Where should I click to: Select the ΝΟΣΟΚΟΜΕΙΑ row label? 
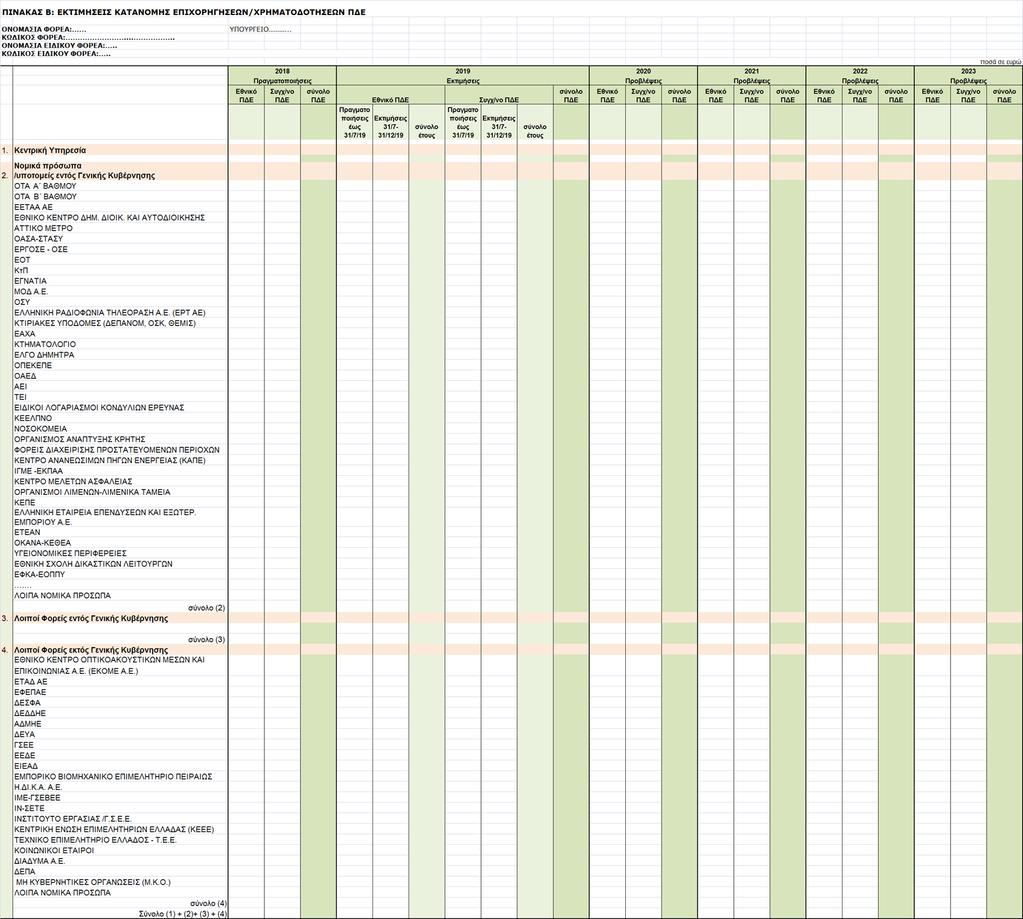tap(40, 429)
